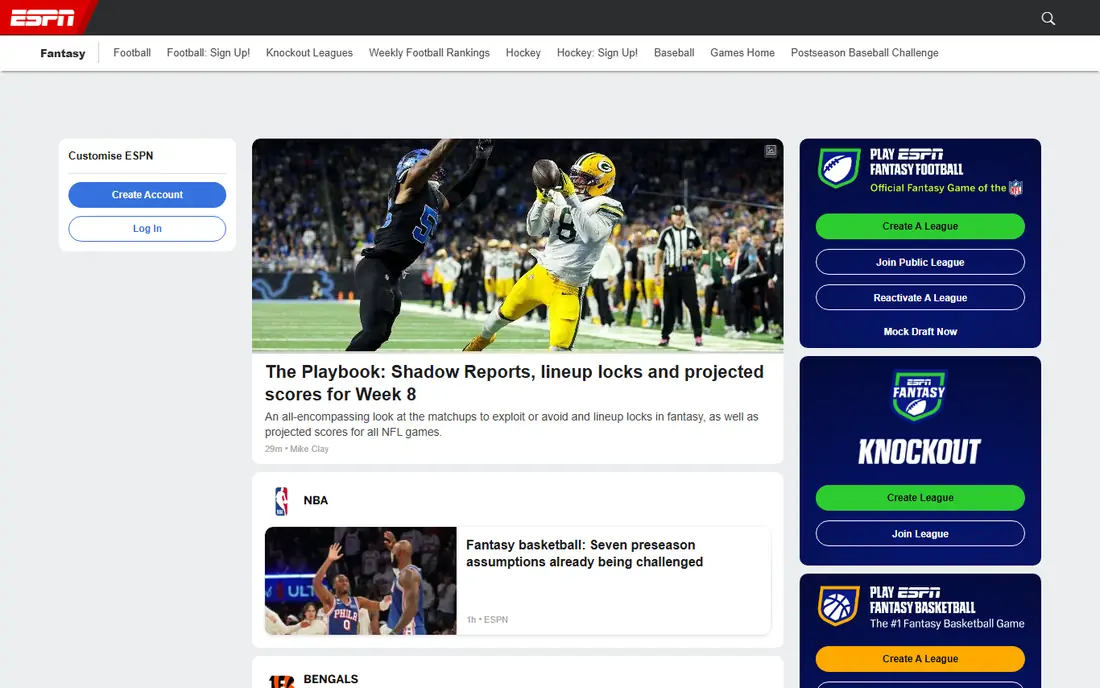The width and height of the screenshot is (1100, 688).
Task: Open Weekly Football Rankings nav item
Action: tap(429, 53)
